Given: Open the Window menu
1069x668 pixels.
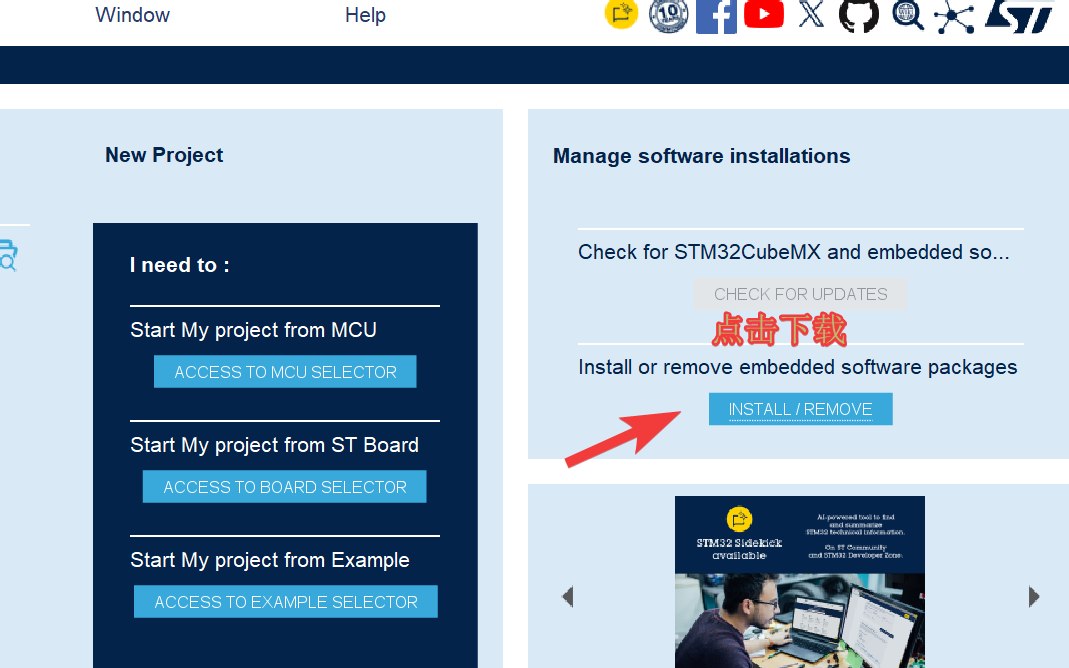Looking at the screenshot, I should [x=132, y=15].
